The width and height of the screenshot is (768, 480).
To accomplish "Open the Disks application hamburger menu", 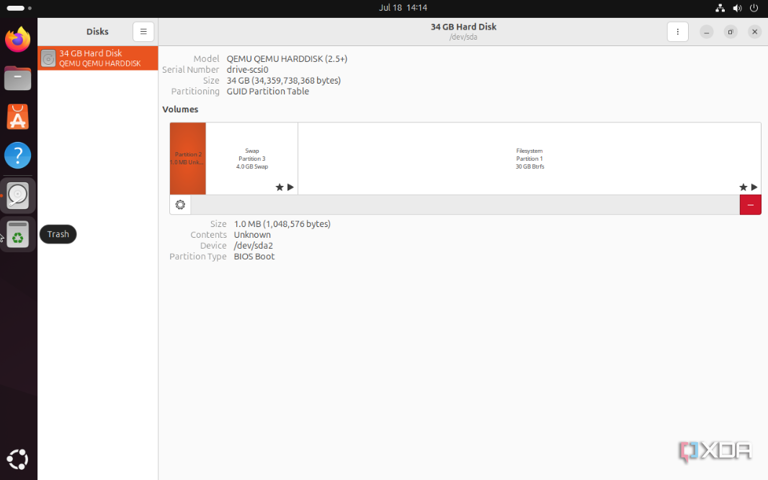I will coord(143,31).
